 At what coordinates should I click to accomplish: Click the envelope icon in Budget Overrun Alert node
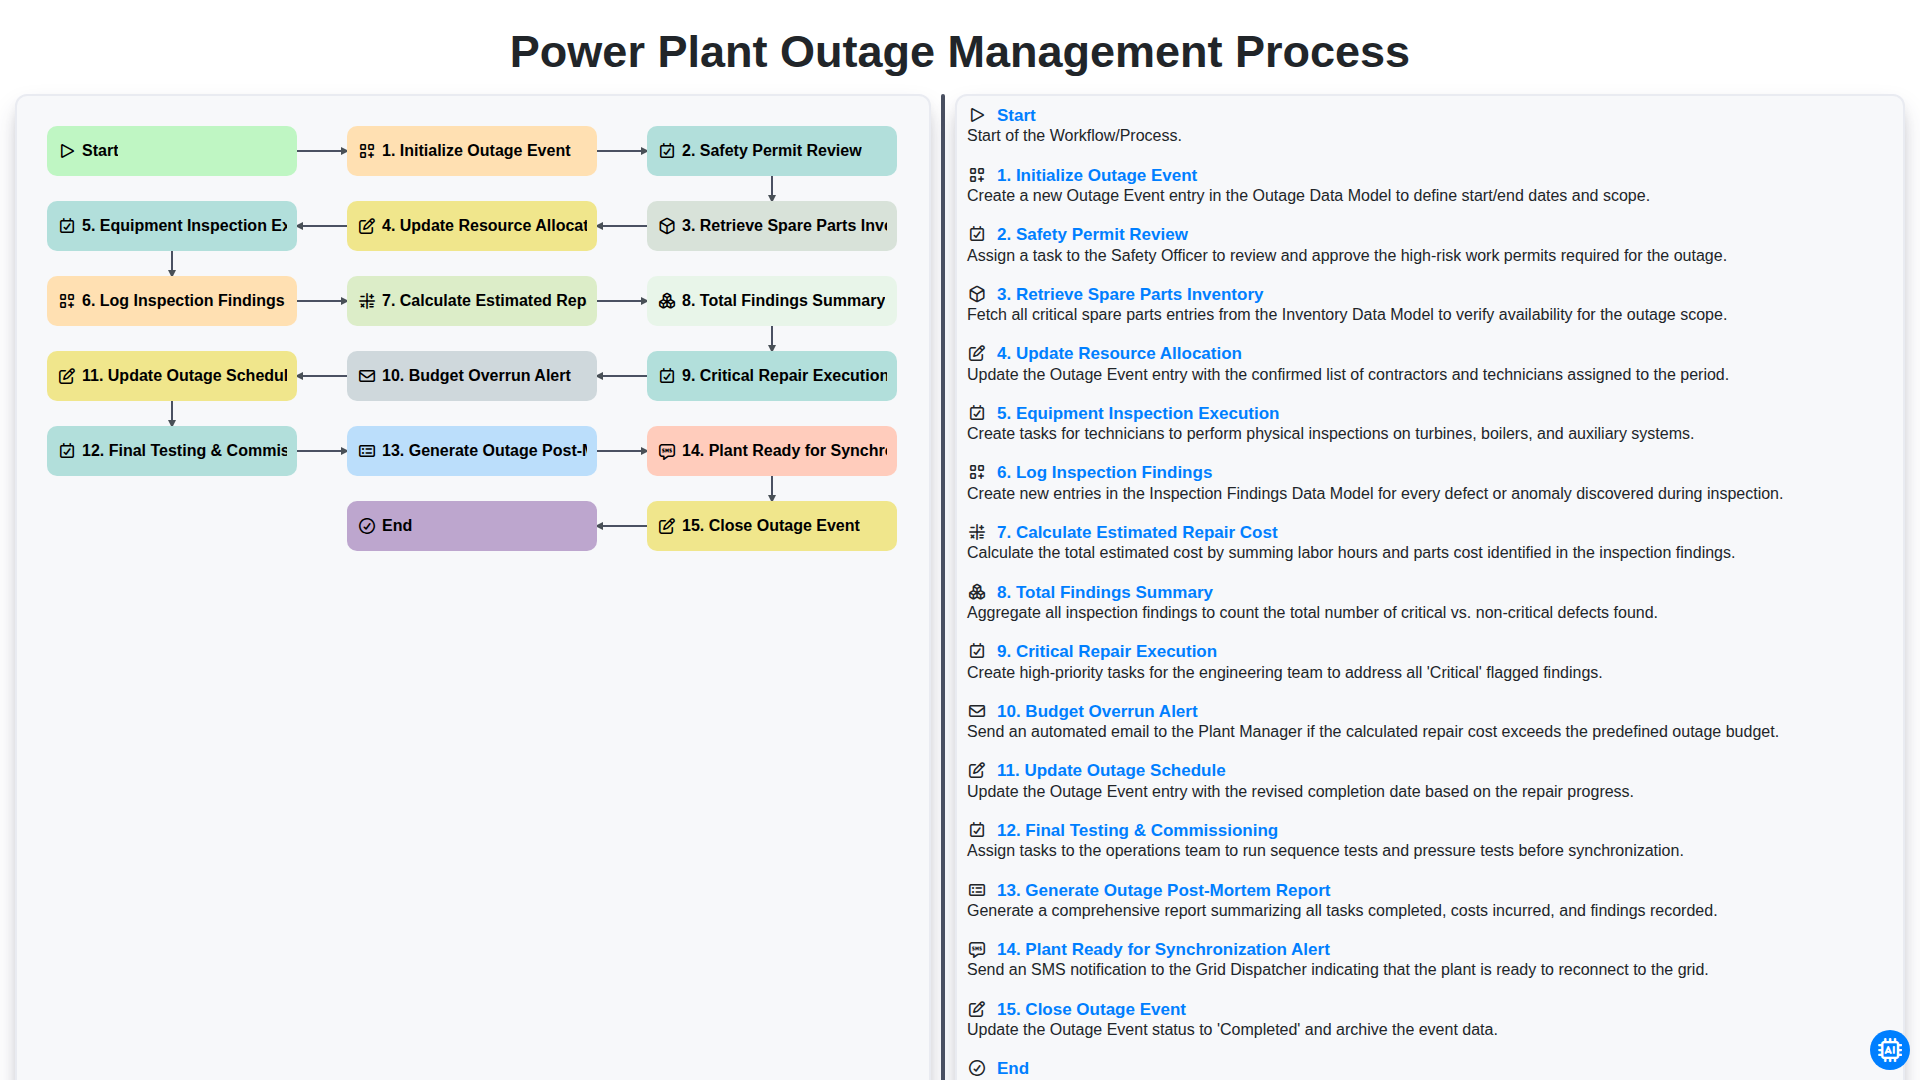click(367, 376)
